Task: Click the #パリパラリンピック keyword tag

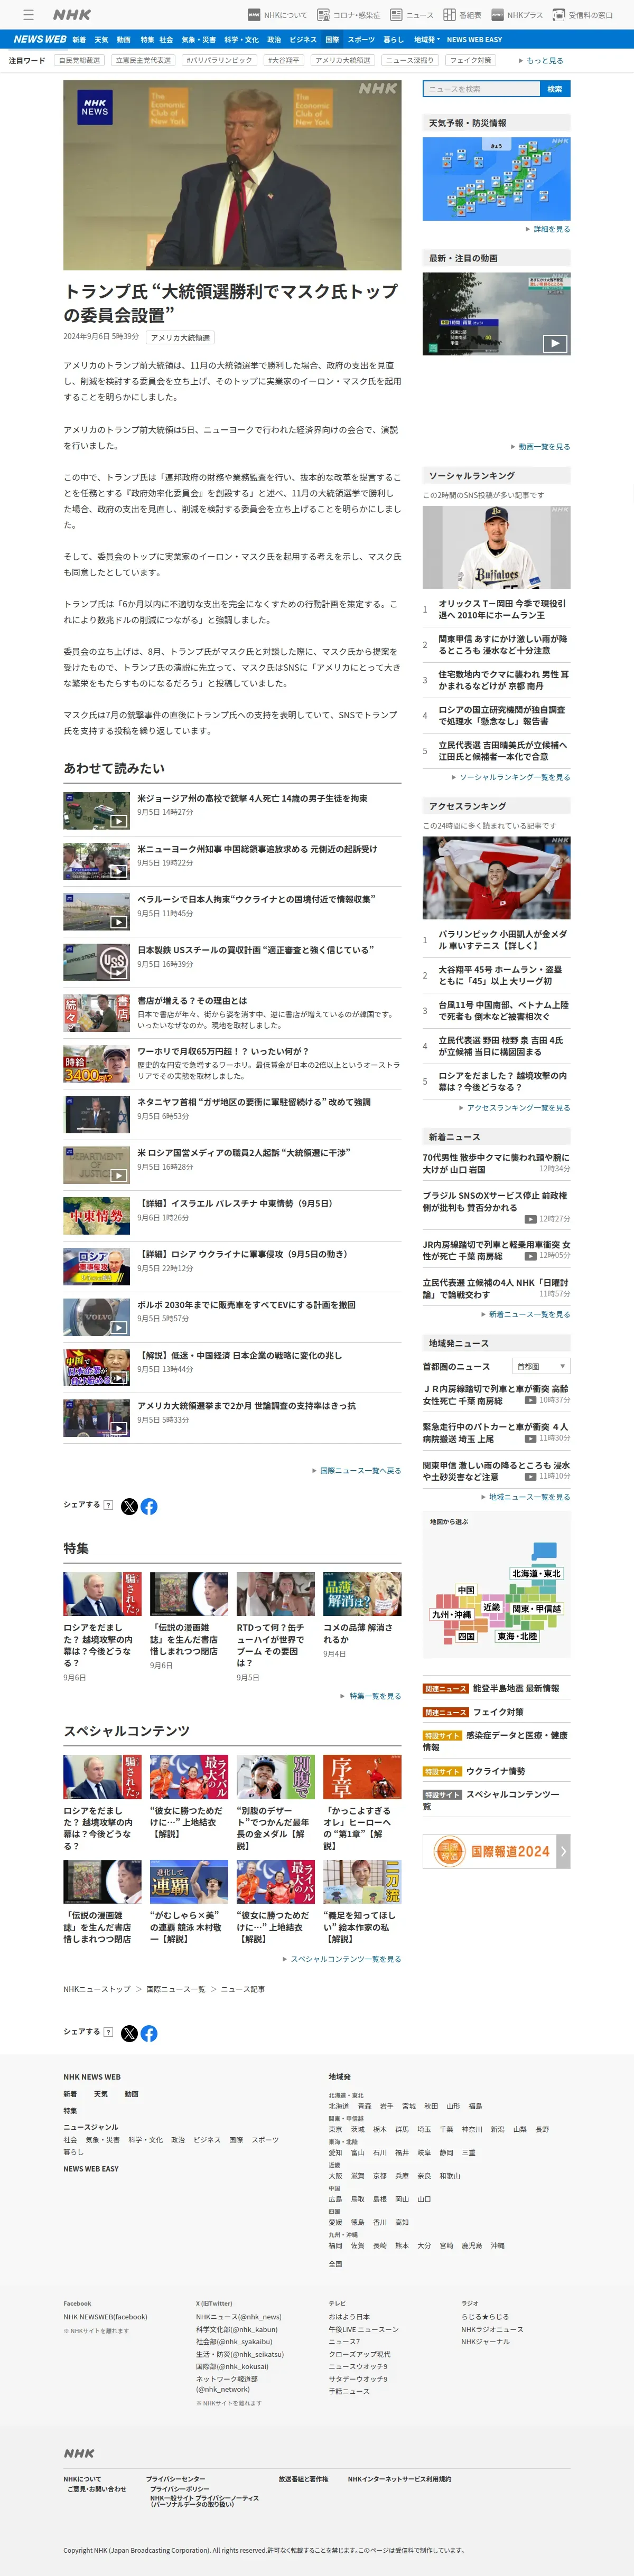Action: [219, 60]
